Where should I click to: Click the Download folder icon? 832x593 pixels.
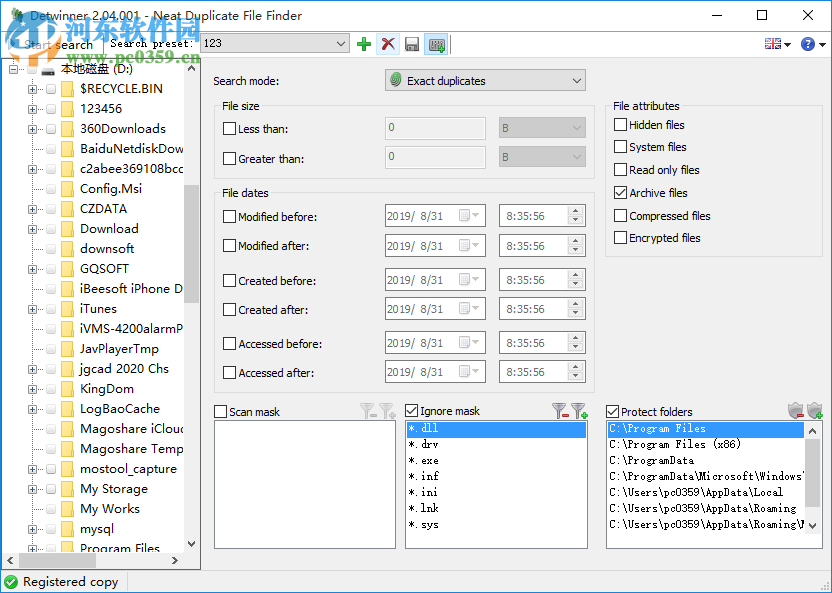click(67, 229)
